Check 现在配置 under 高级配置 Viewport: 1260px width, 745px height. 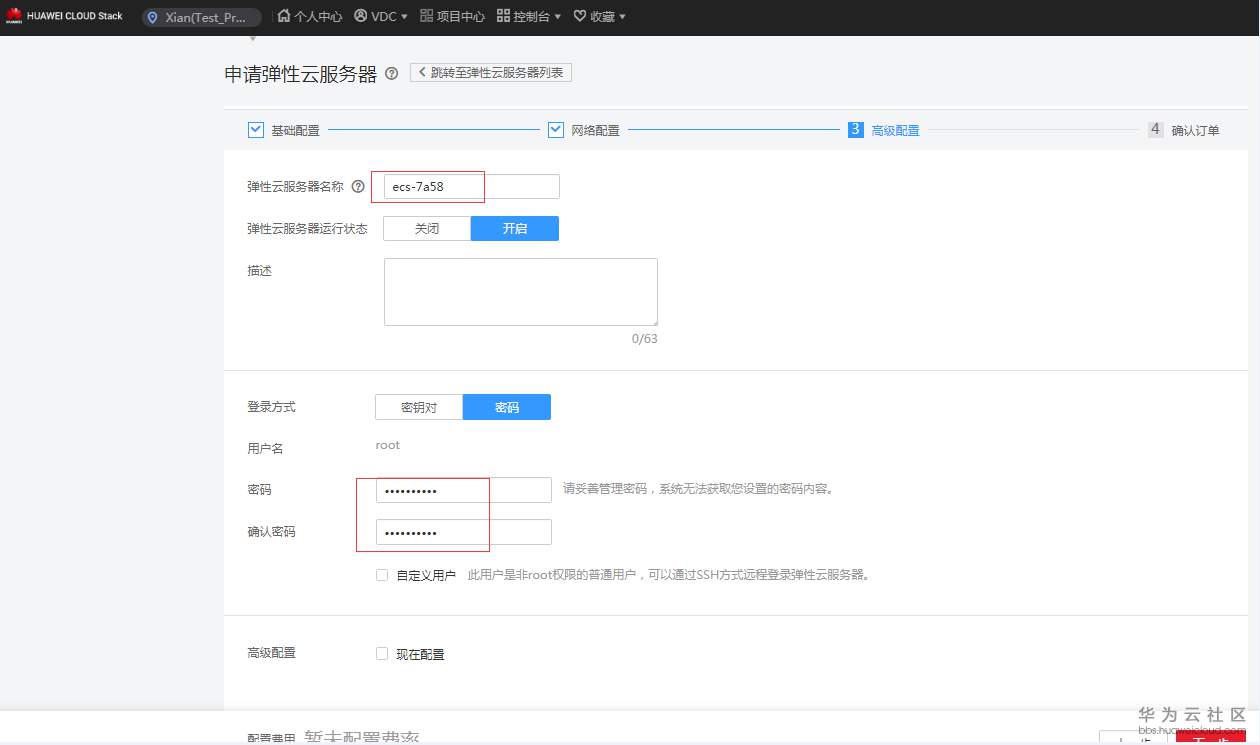coord(382,653)
